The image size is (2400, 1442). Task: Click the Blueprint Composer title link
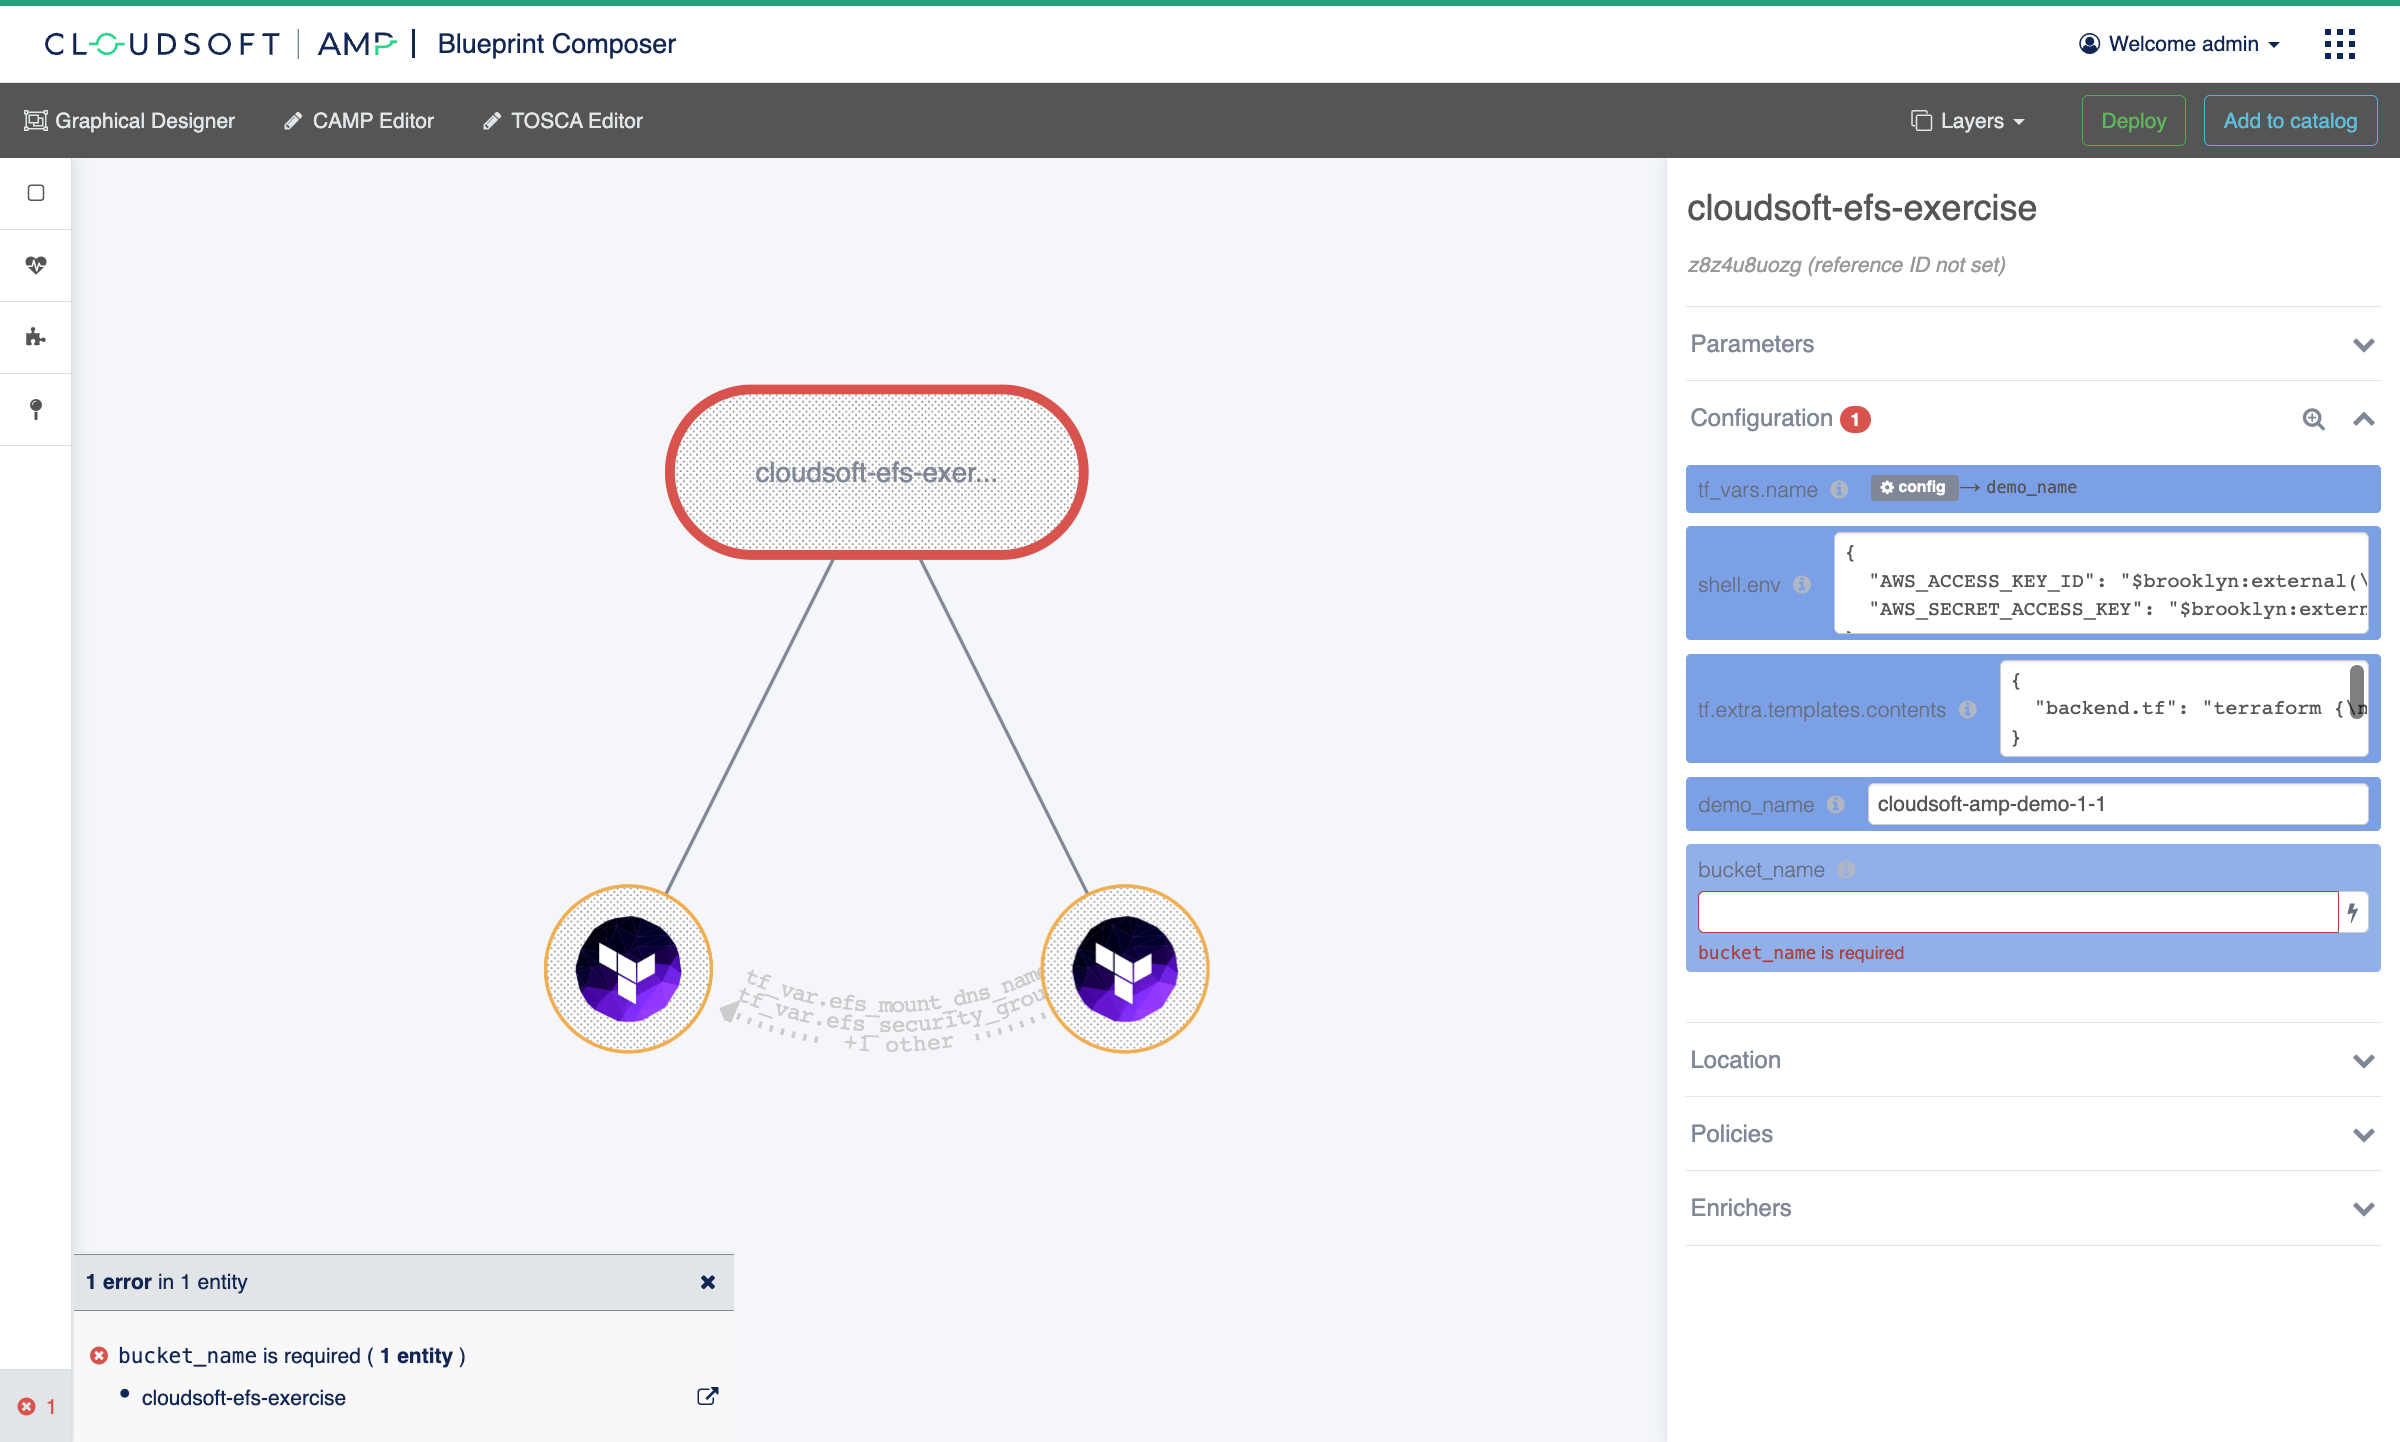tap(556, 44)
